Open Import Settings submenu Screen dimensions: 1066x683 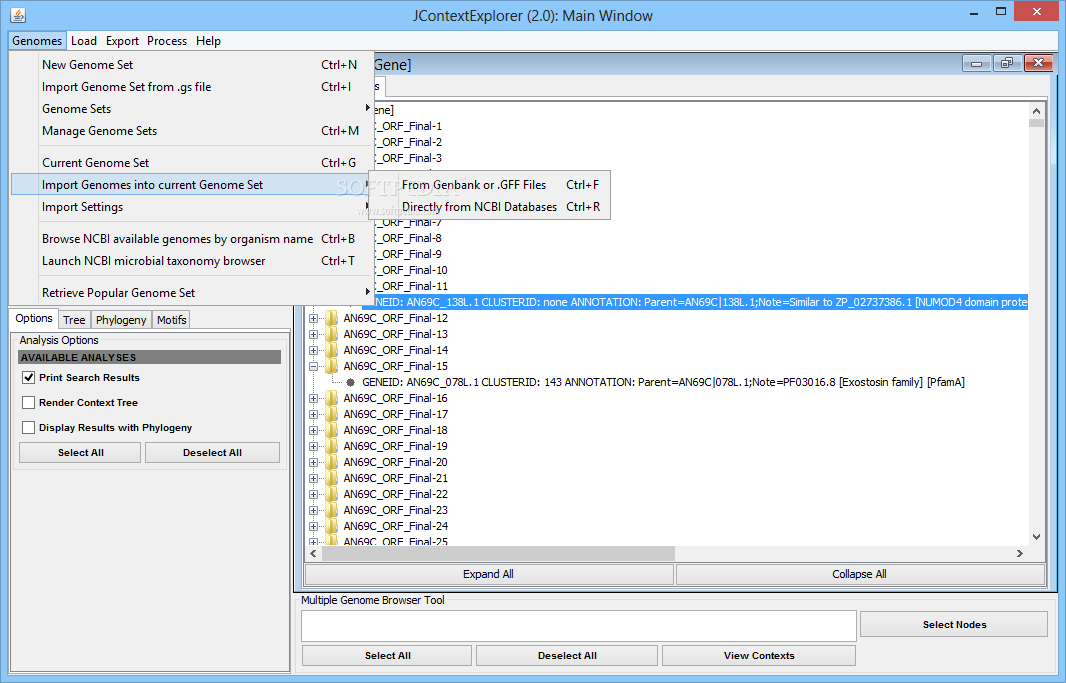pos(192,207)
